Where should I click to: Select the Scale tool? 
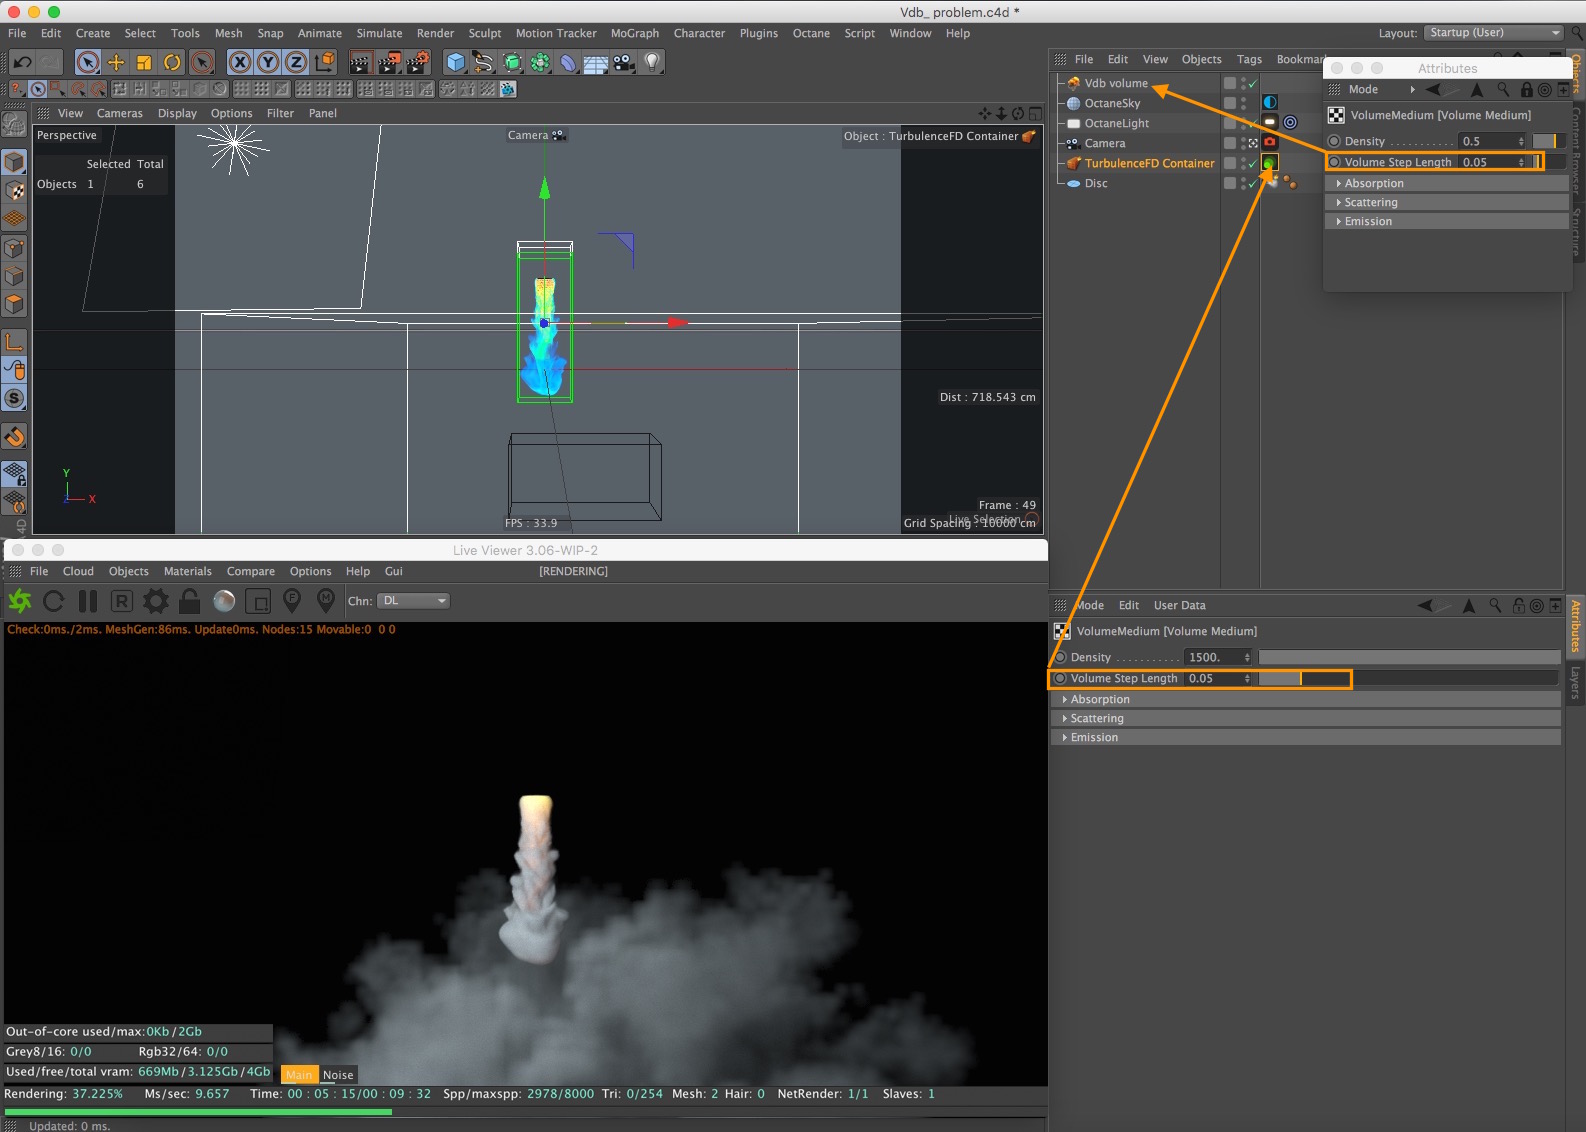144,62
